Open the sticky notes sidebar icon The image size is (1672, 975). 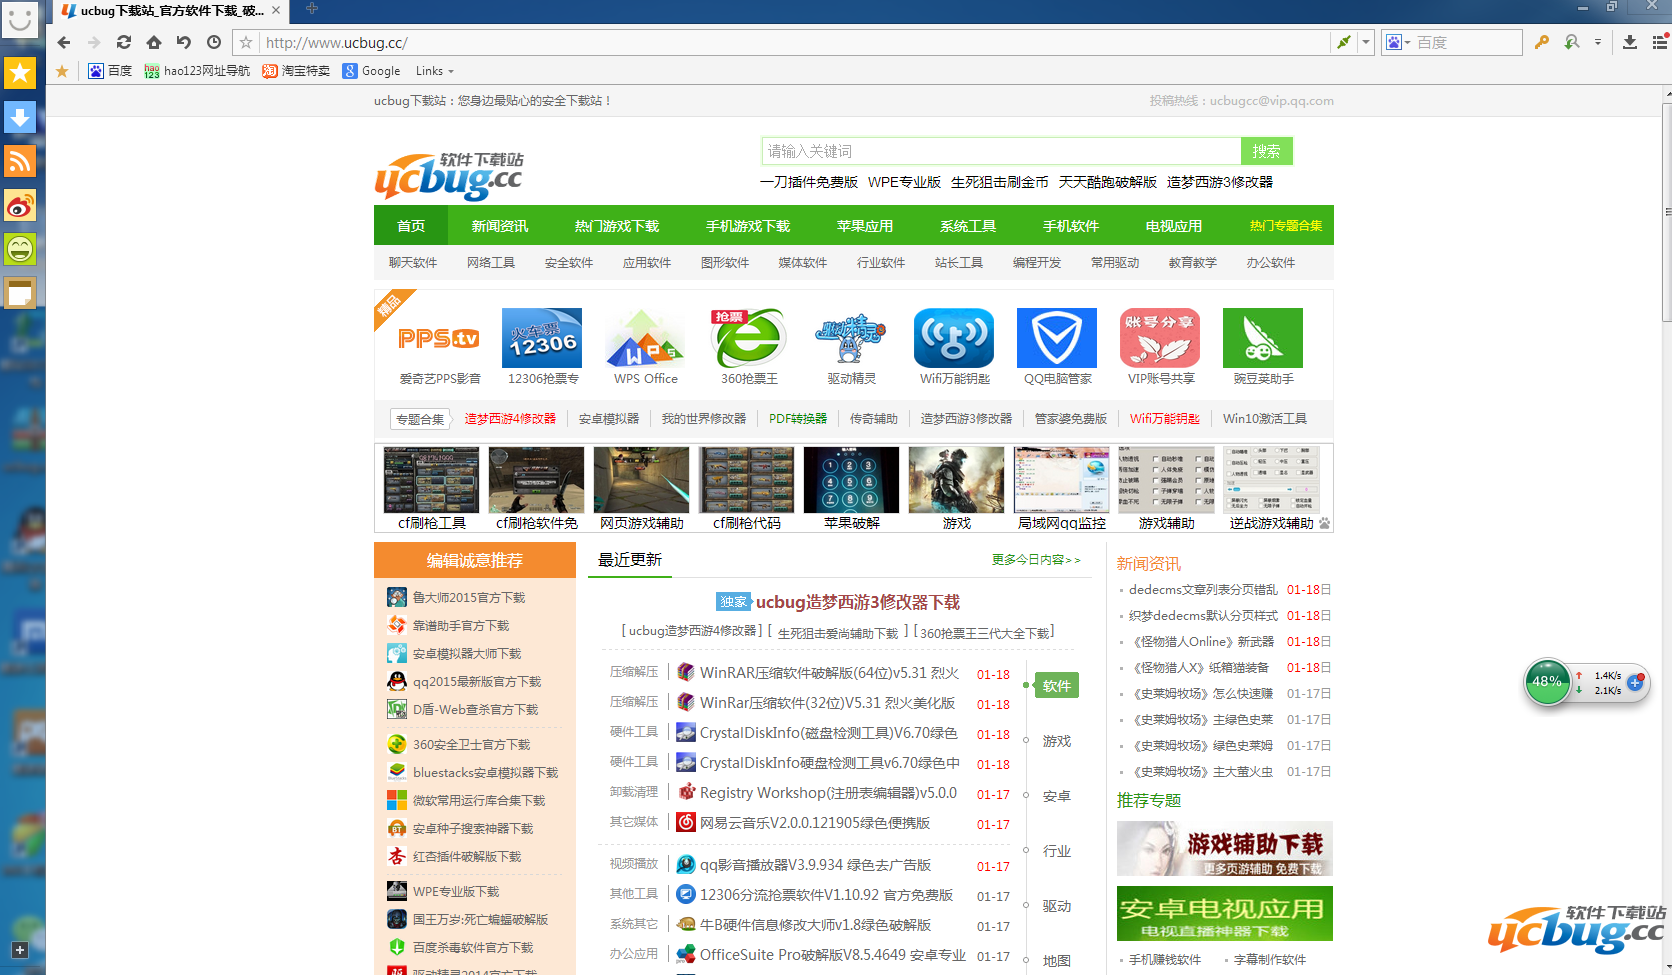click(20, 293)
